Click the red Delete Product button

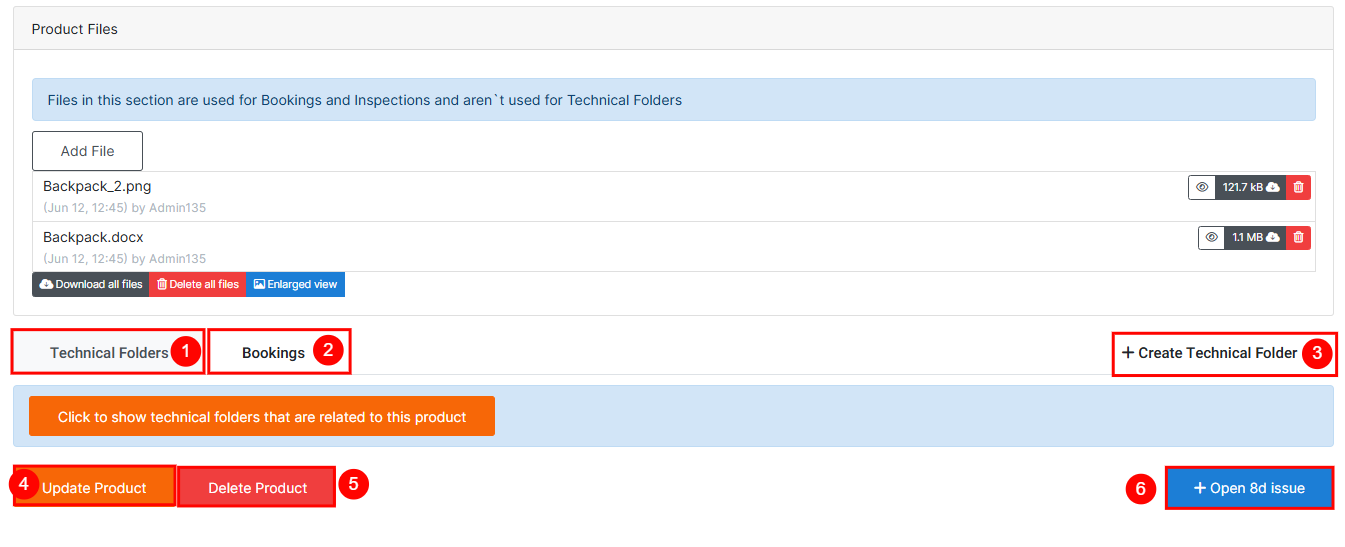(257, 488)
